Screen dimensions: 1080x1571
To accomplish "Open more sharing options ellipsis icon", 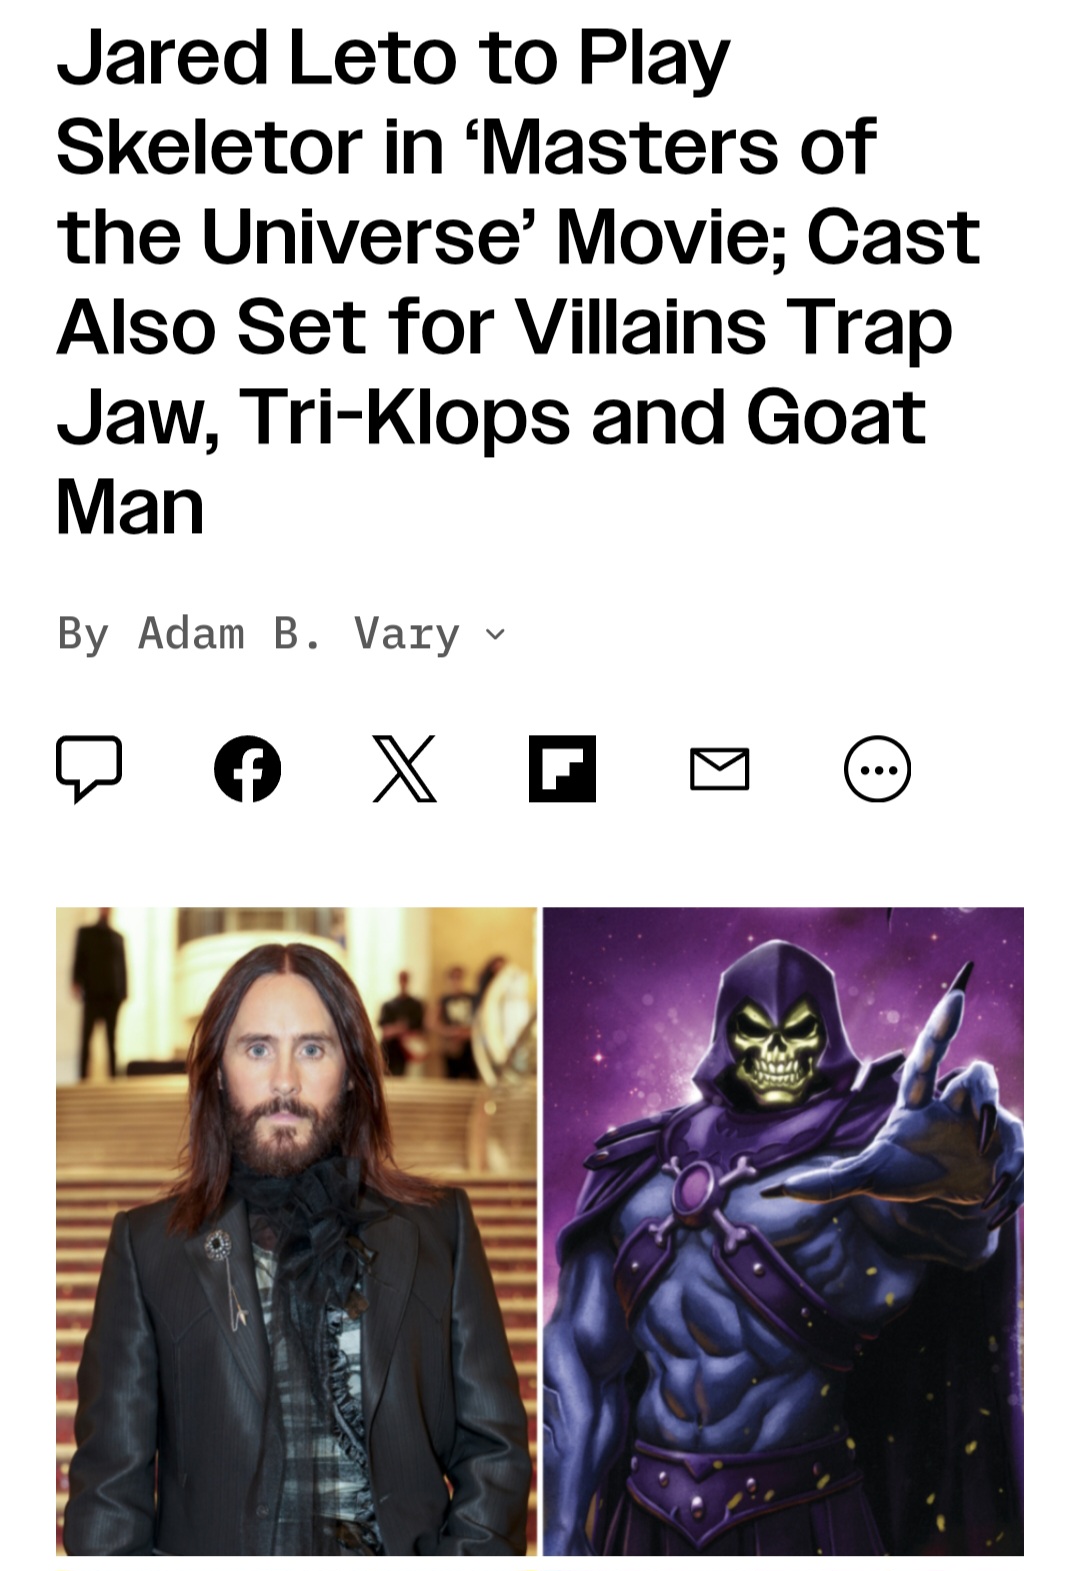I will [878, 769].
